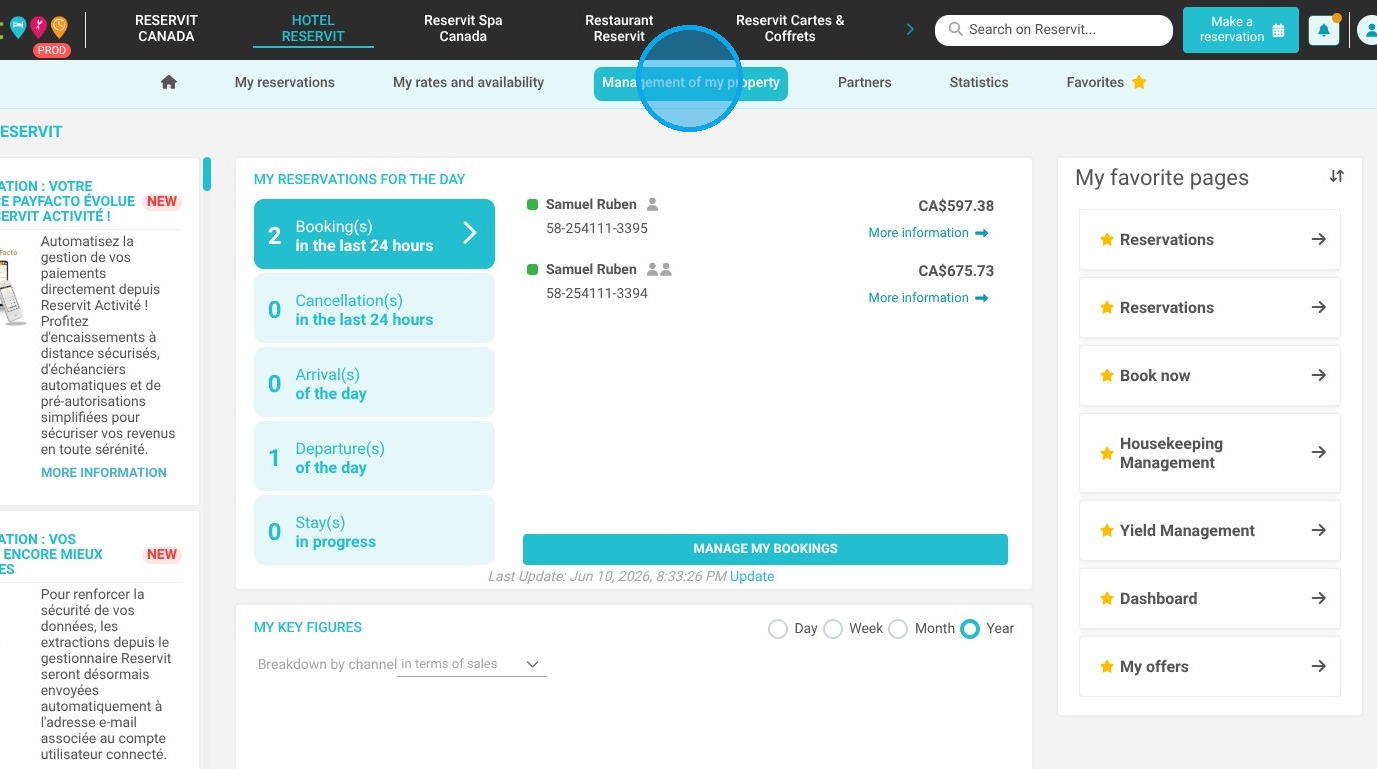The height and width of the screenshot is (769, 1377).
Task: Open Management of my property menu
Action: coord(691,83)
